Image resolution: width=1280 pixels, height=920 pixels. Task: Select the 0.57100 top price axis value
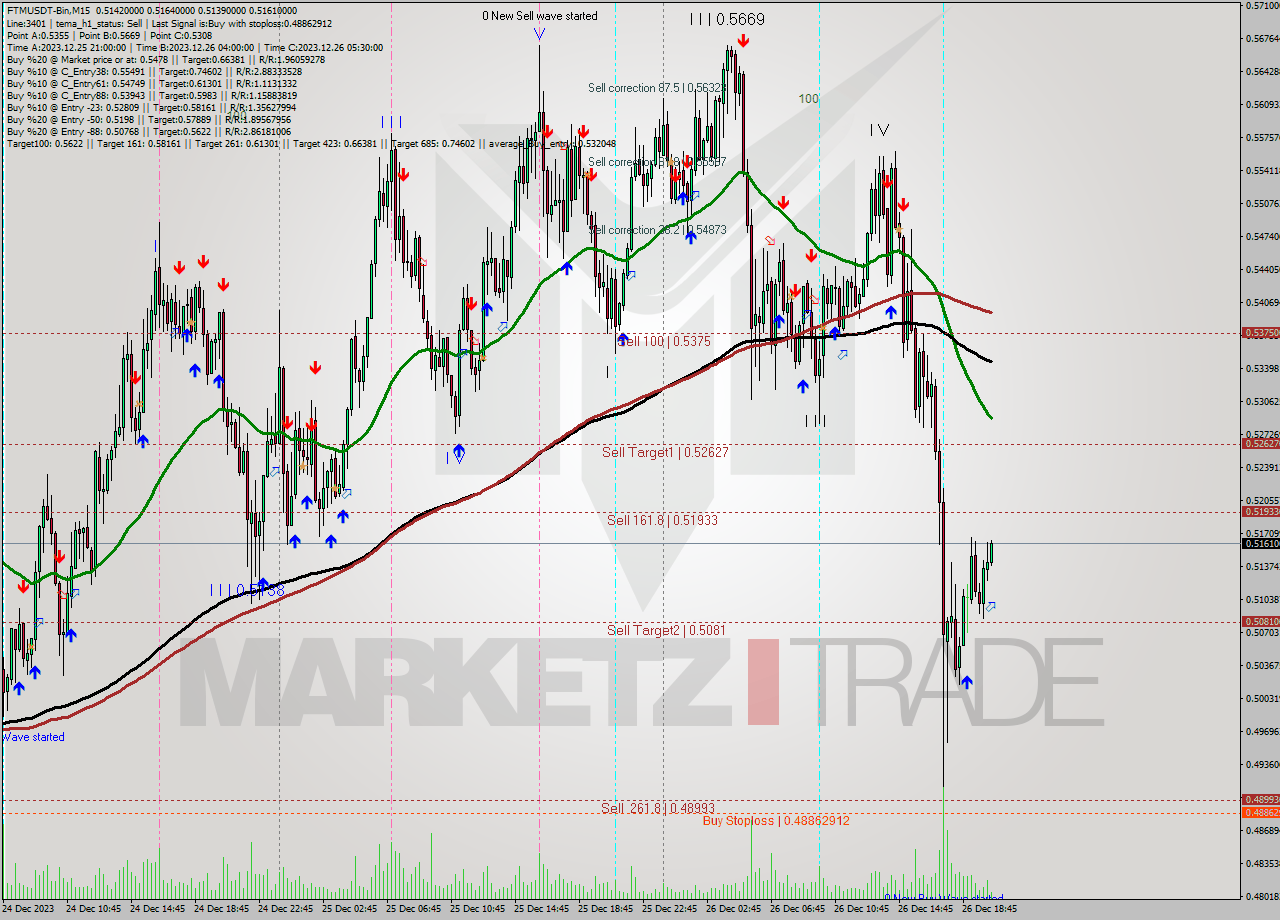[x=1261, y=6]
